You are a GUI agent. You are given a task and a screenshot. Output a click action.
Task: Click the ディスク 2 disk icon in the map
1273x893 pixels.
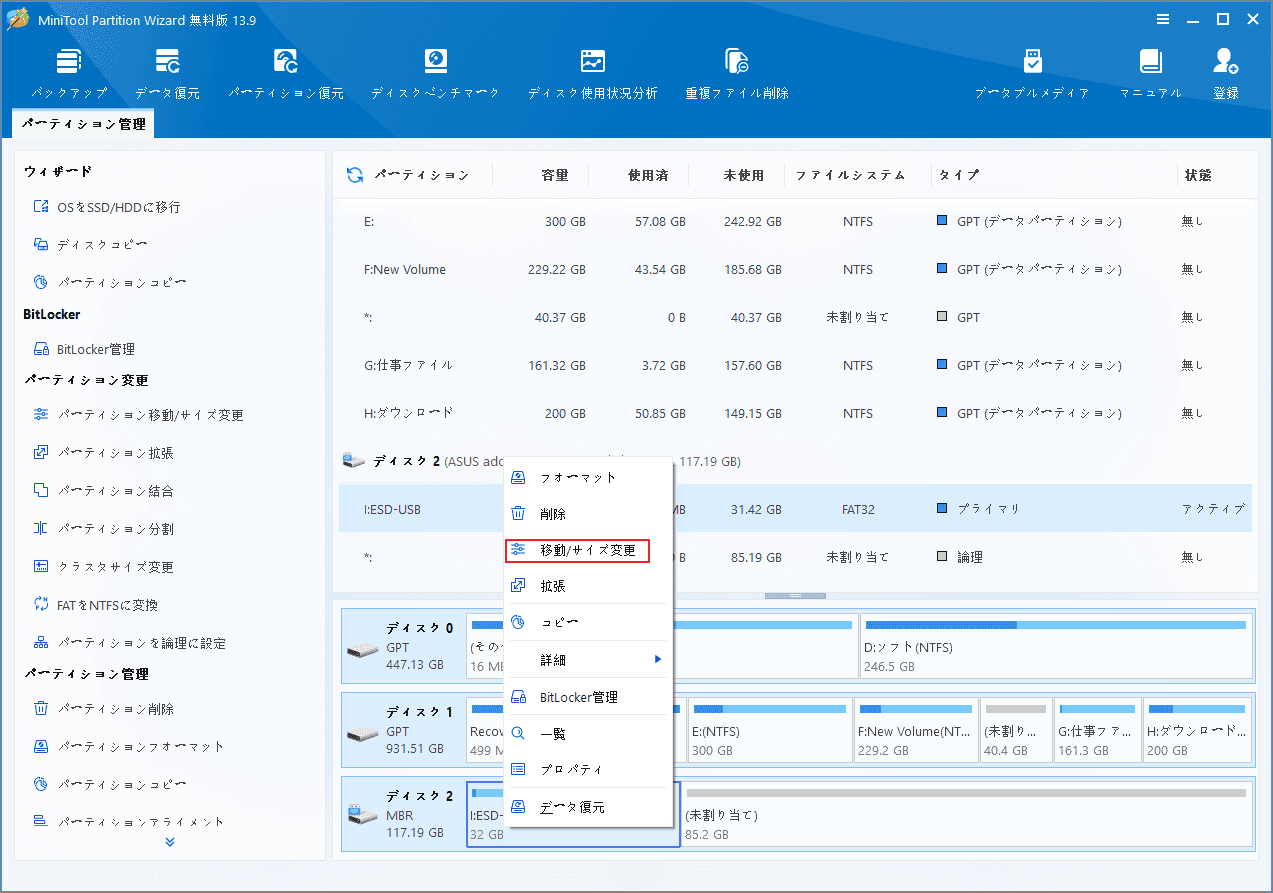pos(362,817)
